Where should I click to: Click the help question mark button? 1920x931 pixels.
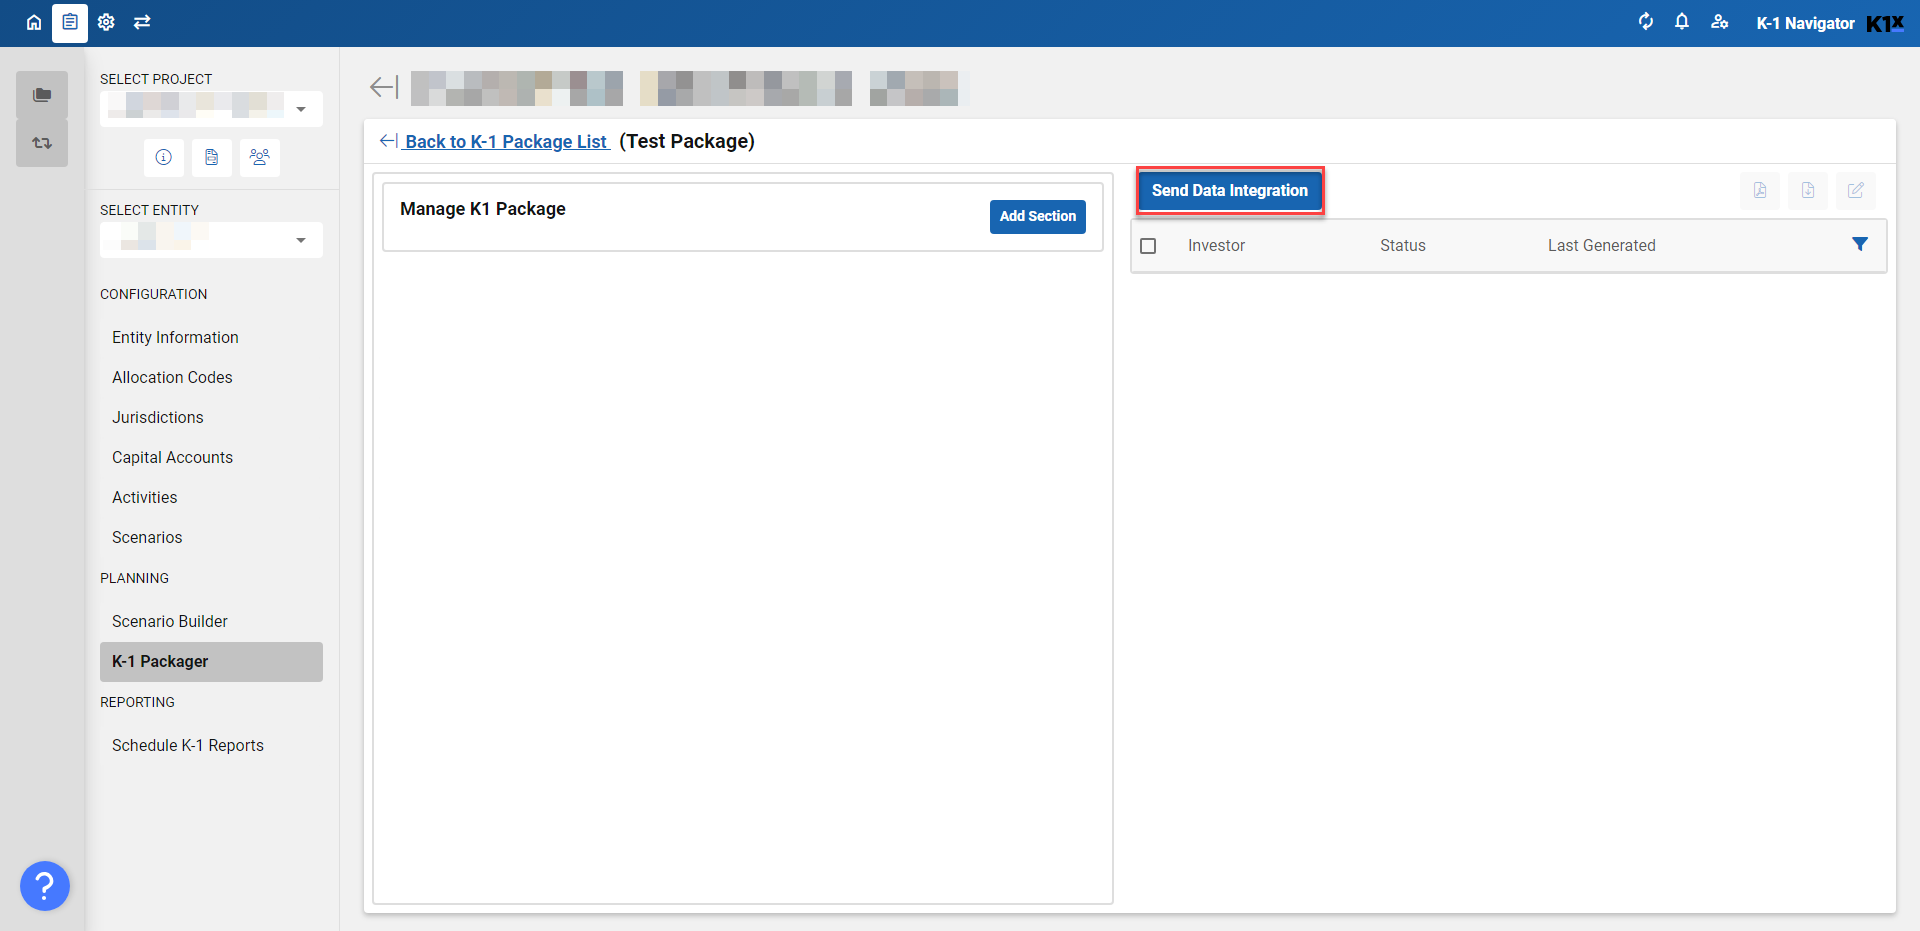[x=45, y=886]
